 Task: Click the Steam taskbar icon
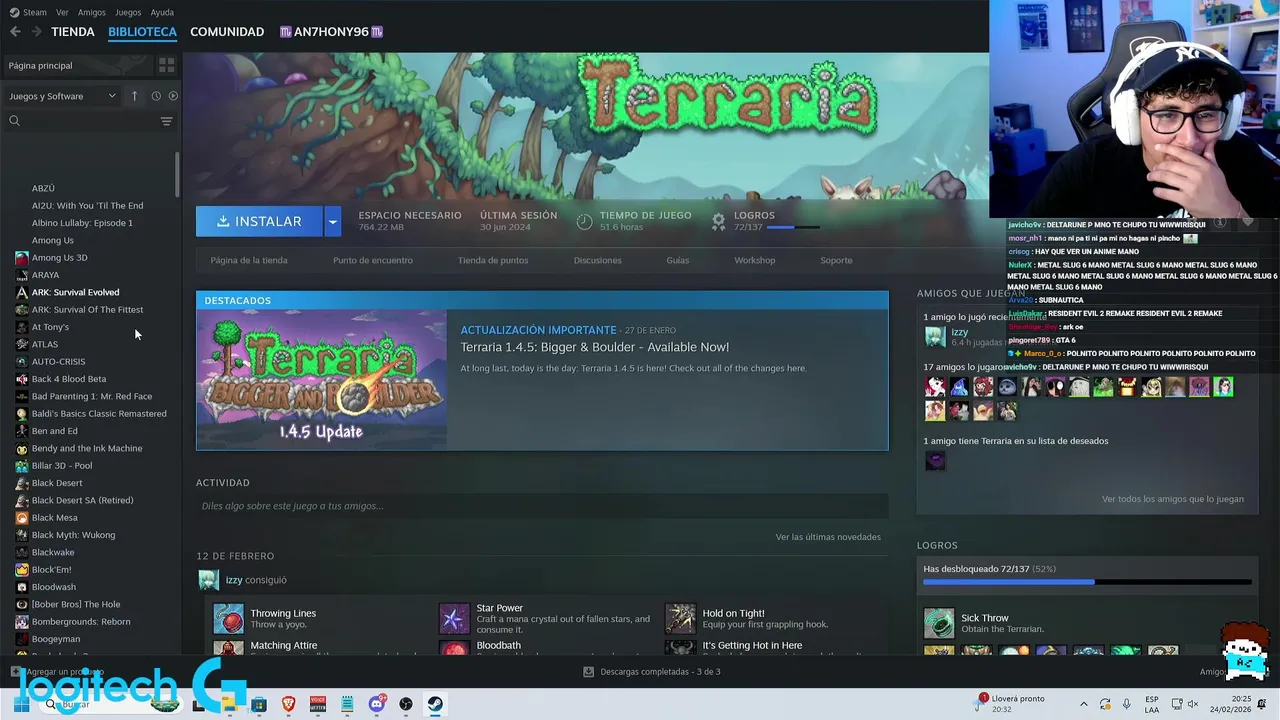435,704
